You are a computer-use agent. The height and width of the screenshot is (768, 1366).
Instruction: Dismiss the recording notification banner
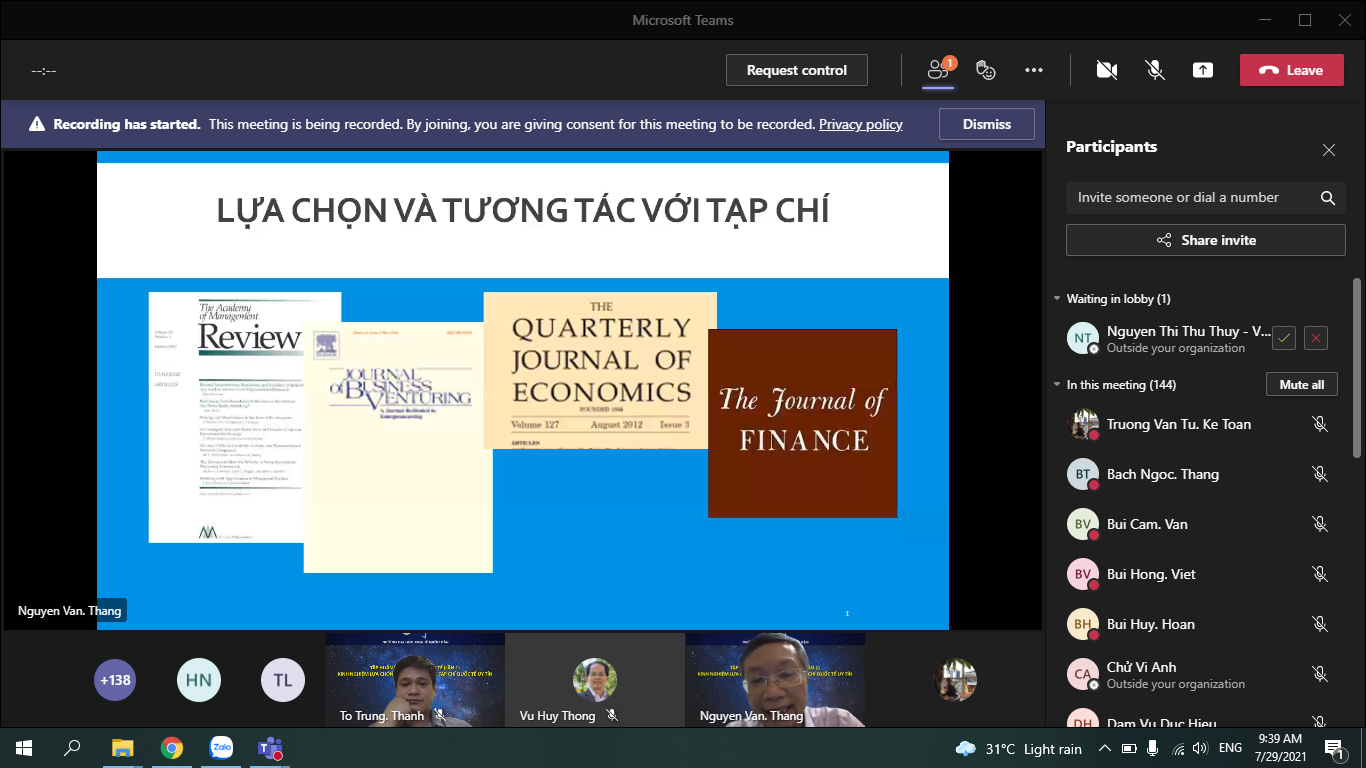coord(987,124)
